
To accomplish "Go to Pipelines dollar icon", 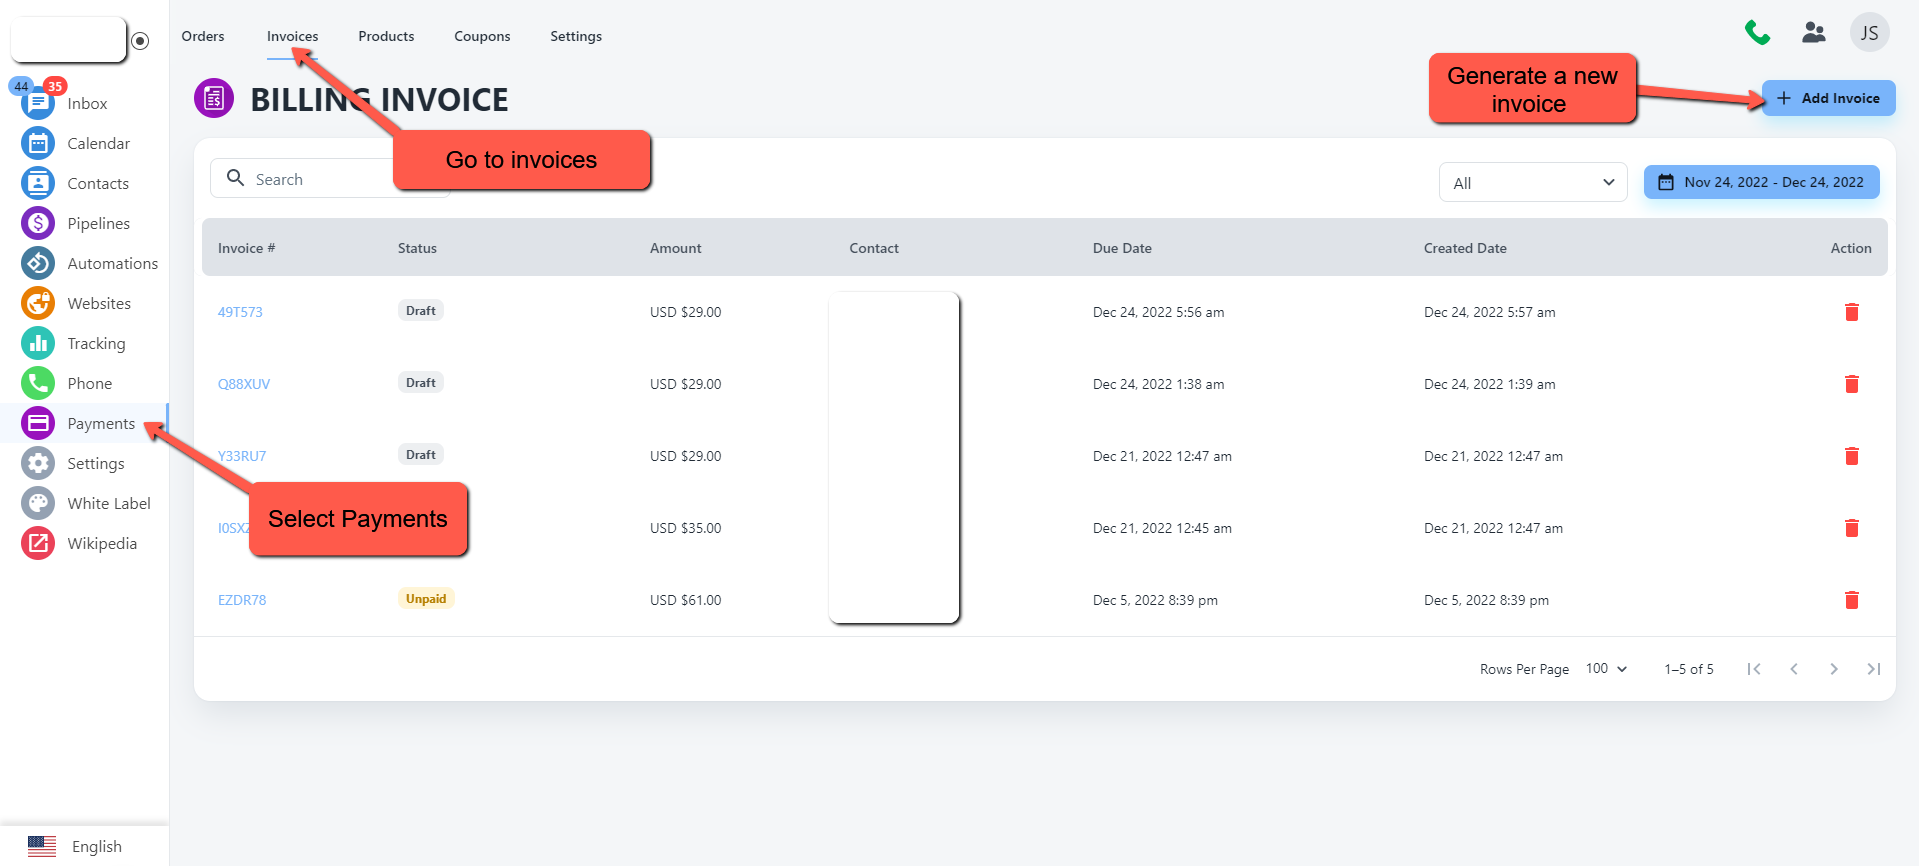I will click(x=38, y=223).
